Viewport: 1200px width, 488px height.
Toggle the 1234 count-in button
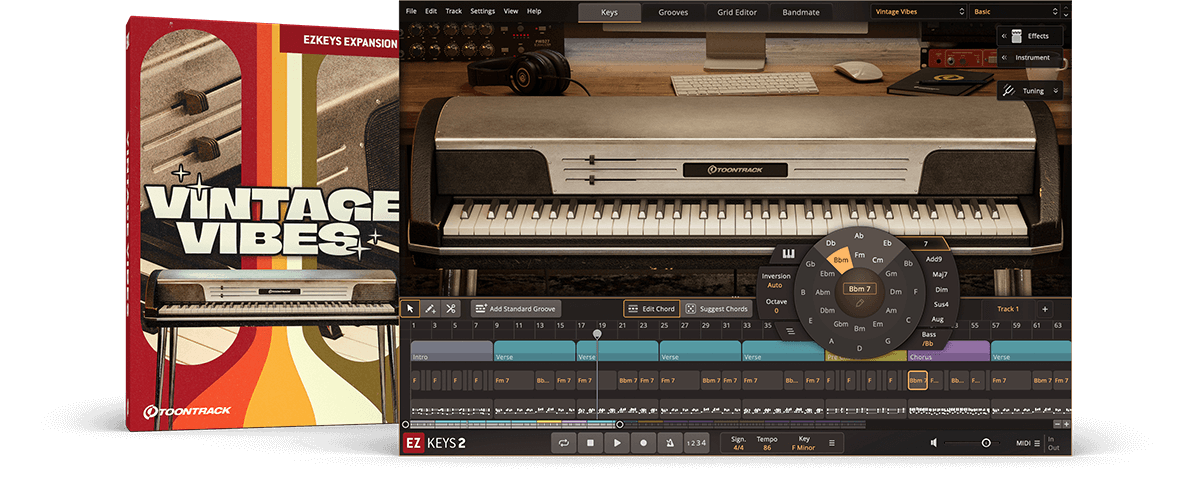coord(696,443)
